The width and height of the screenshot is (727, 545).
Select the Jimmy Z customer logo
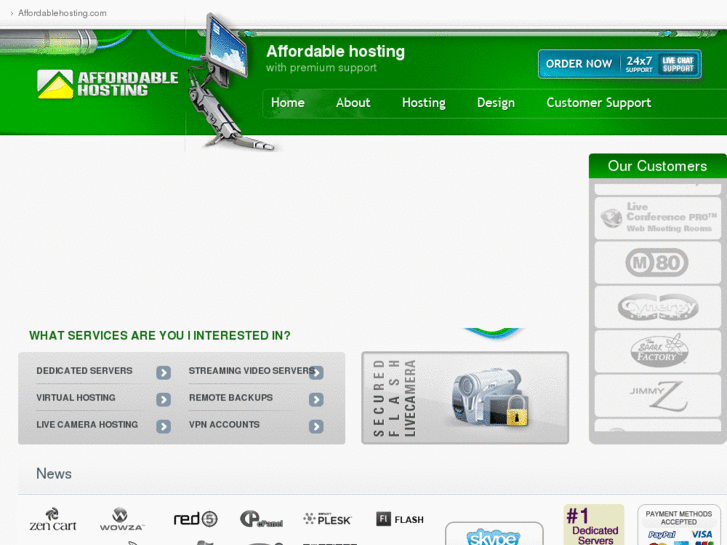point(657,396)
